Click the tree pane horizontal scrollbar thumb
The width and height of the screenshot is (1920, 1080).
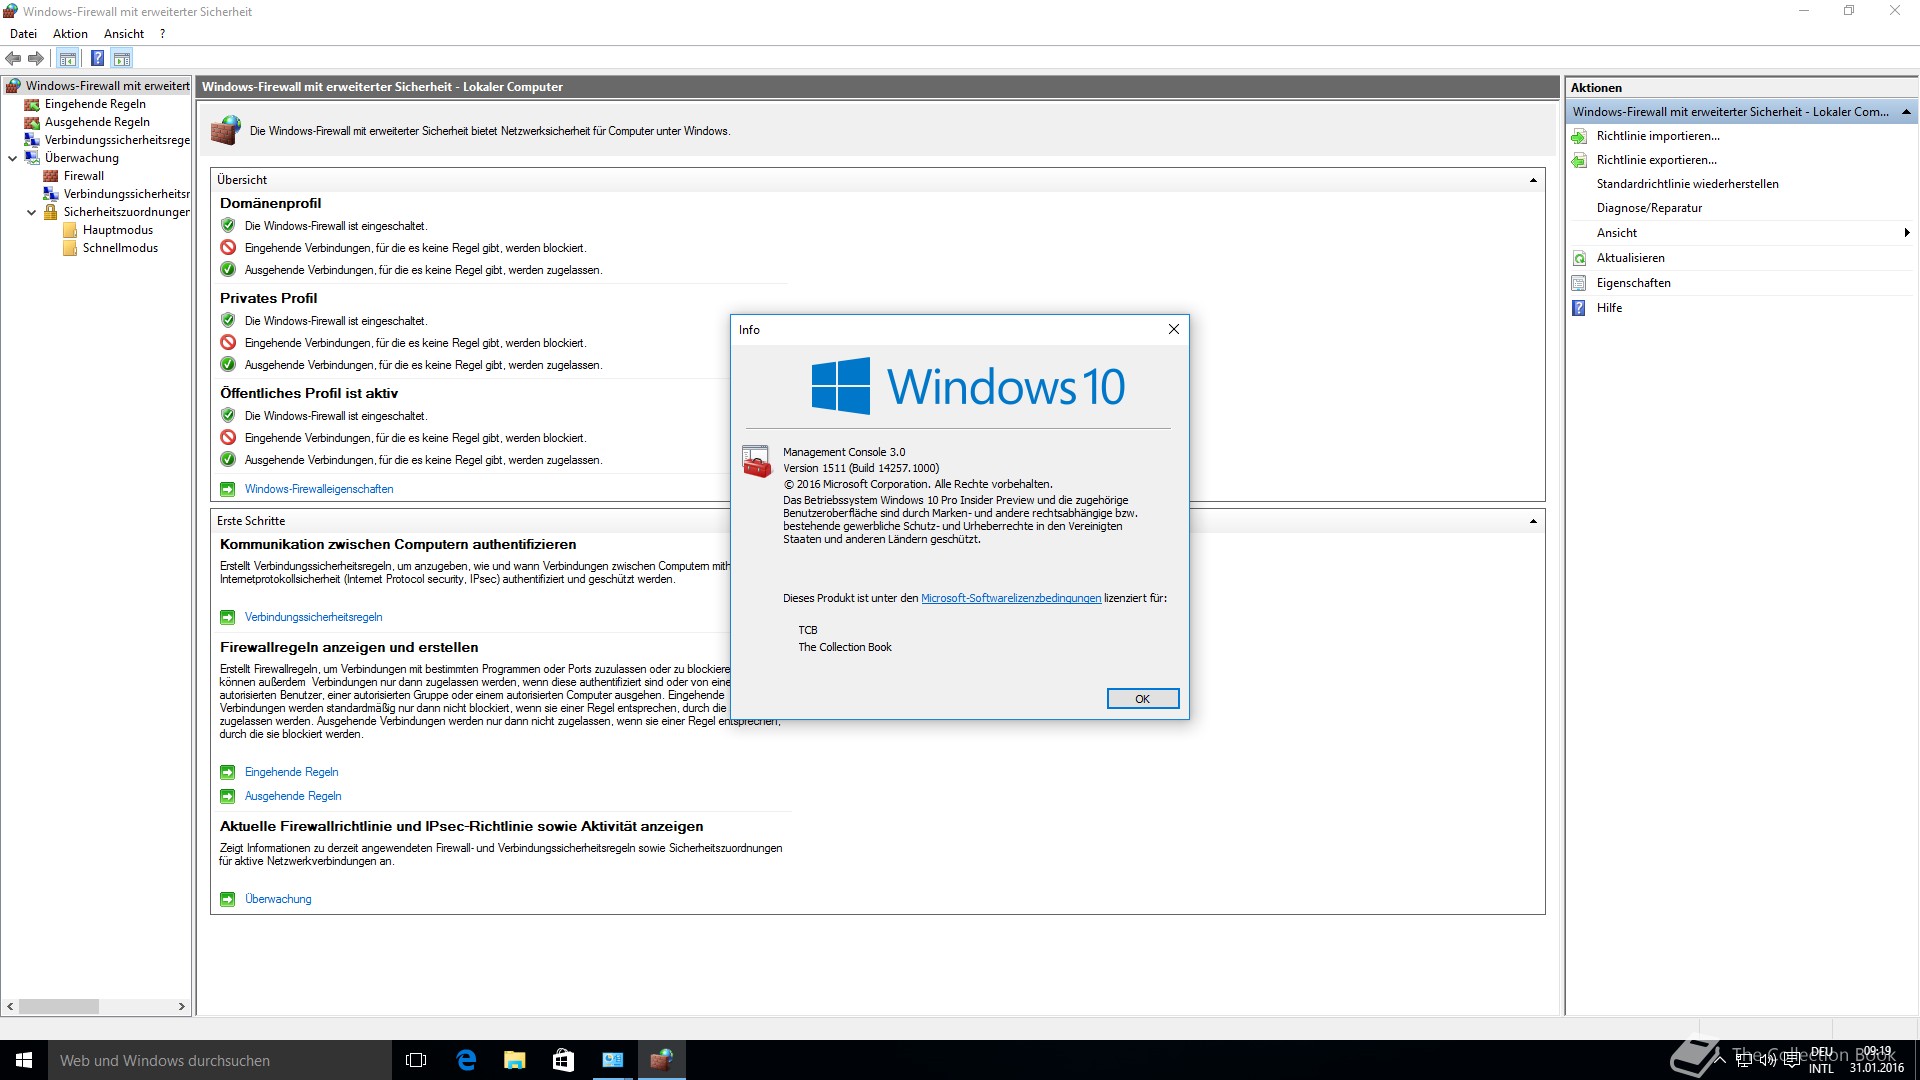tap(59, 1006)
